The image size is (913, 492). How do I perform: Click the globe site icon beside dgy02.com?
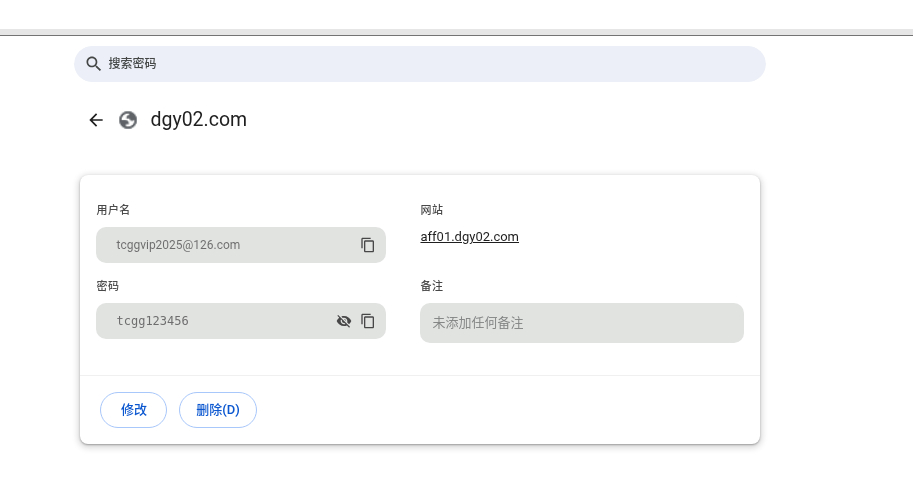point(128,120)
